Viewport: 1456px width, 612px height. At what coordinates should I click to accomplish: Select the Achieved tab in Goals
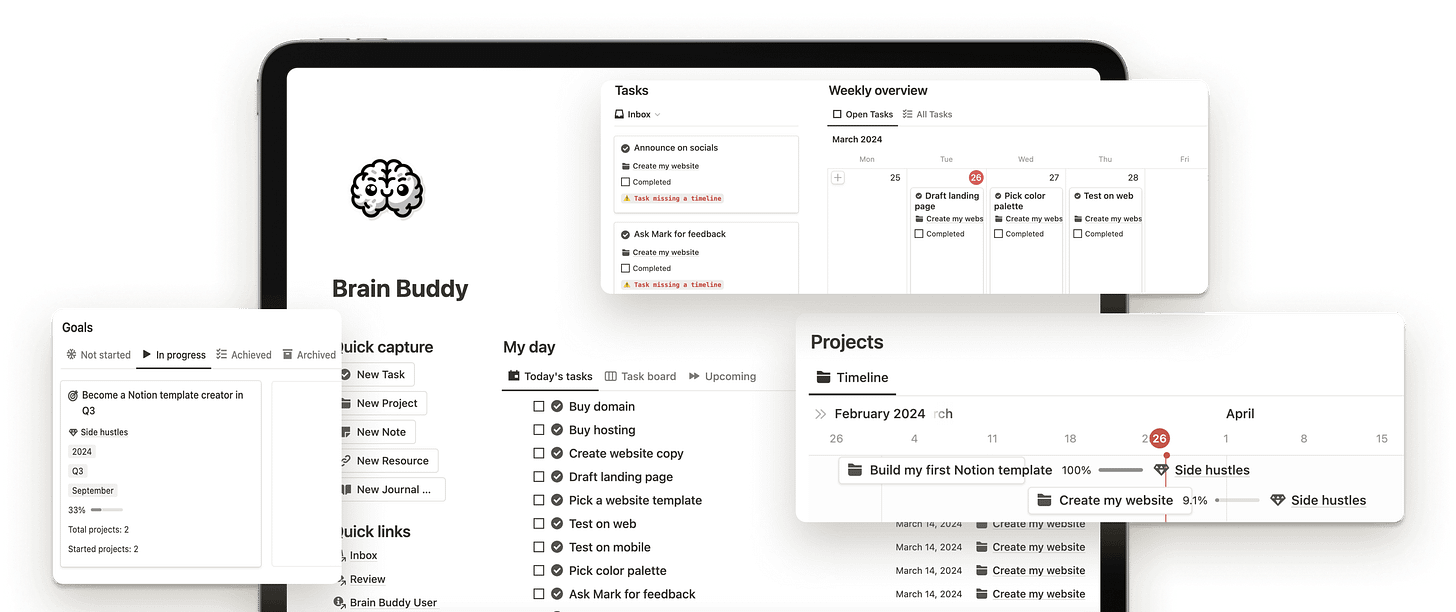click(x=244, y=355)
